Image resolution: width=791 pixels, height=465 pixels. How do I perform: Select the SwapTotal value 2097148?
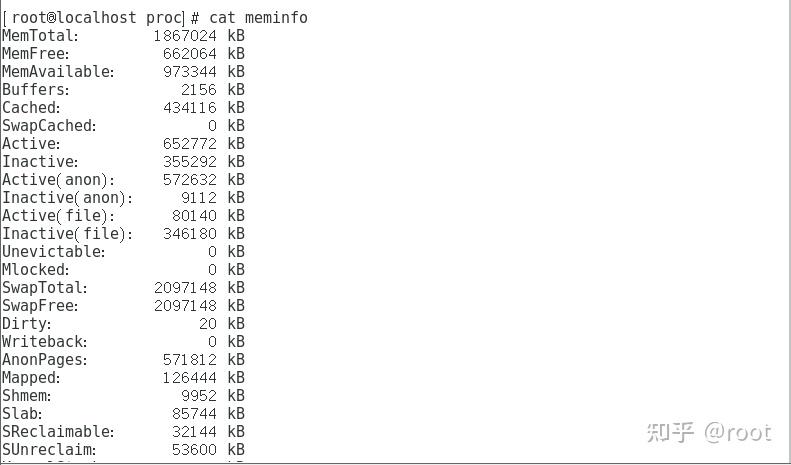(185, 287)
